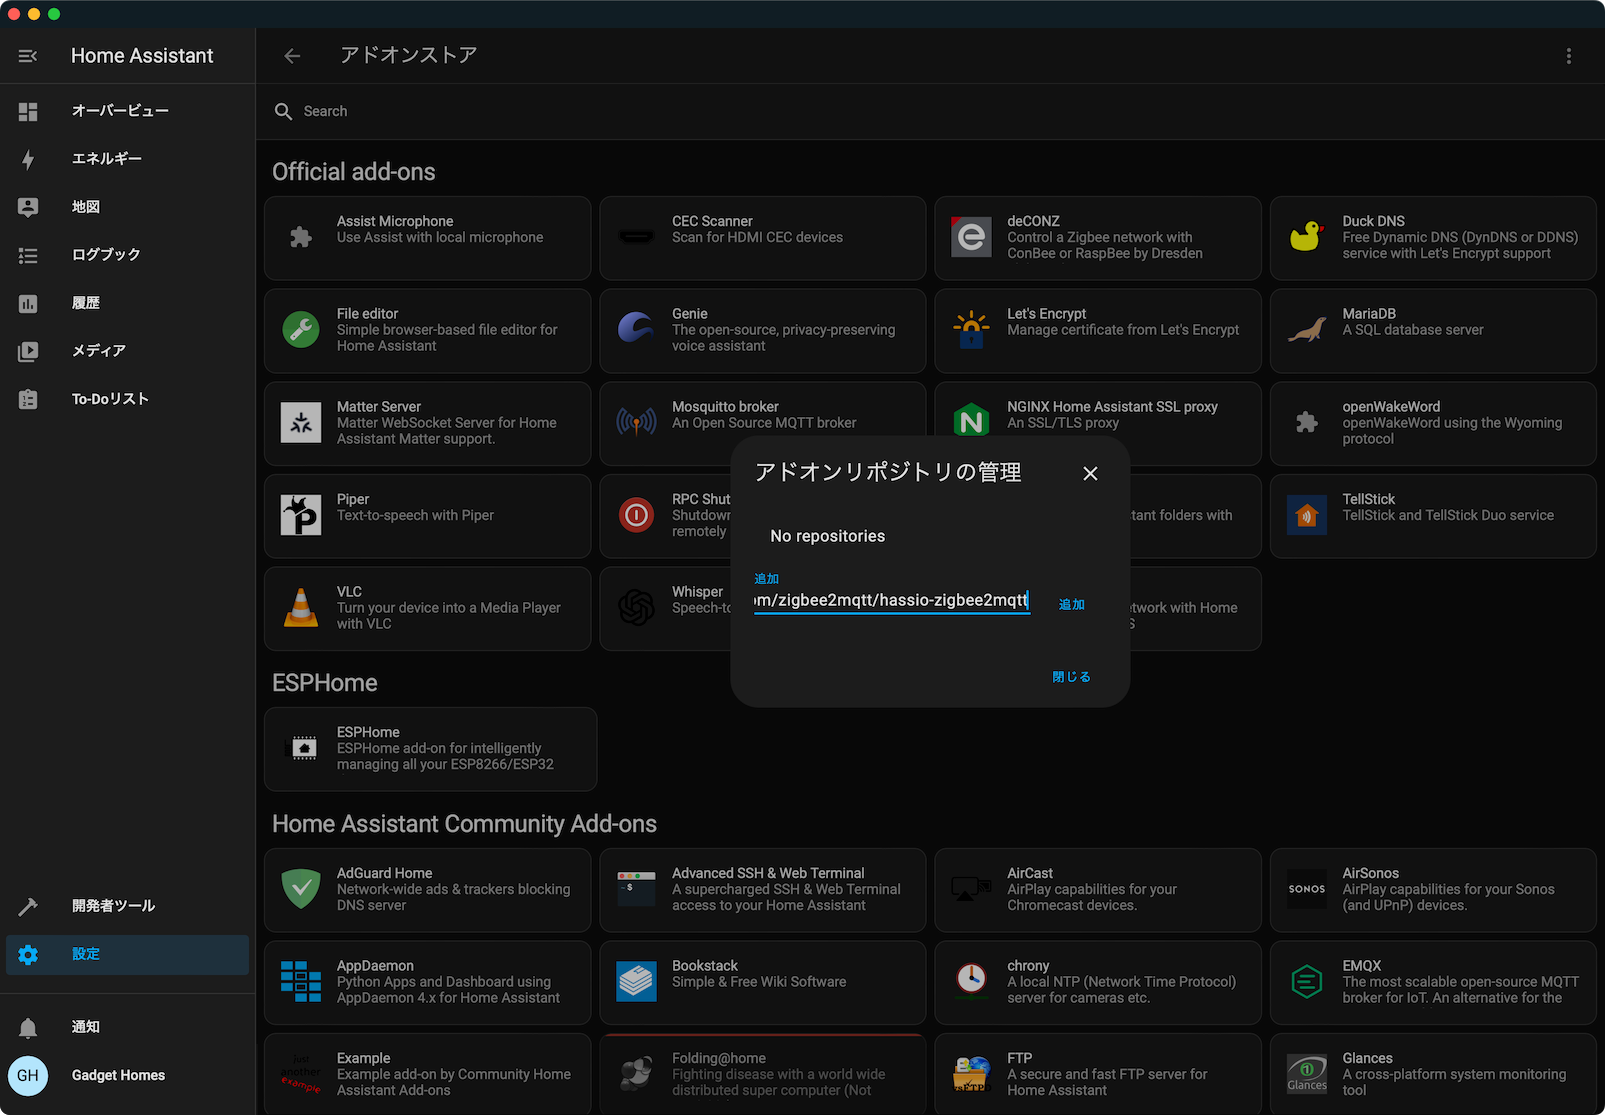This screenshot has height=1115, width=1605.
Task: Open 開発者ツール in the sidebar
Action: (127, 906)
